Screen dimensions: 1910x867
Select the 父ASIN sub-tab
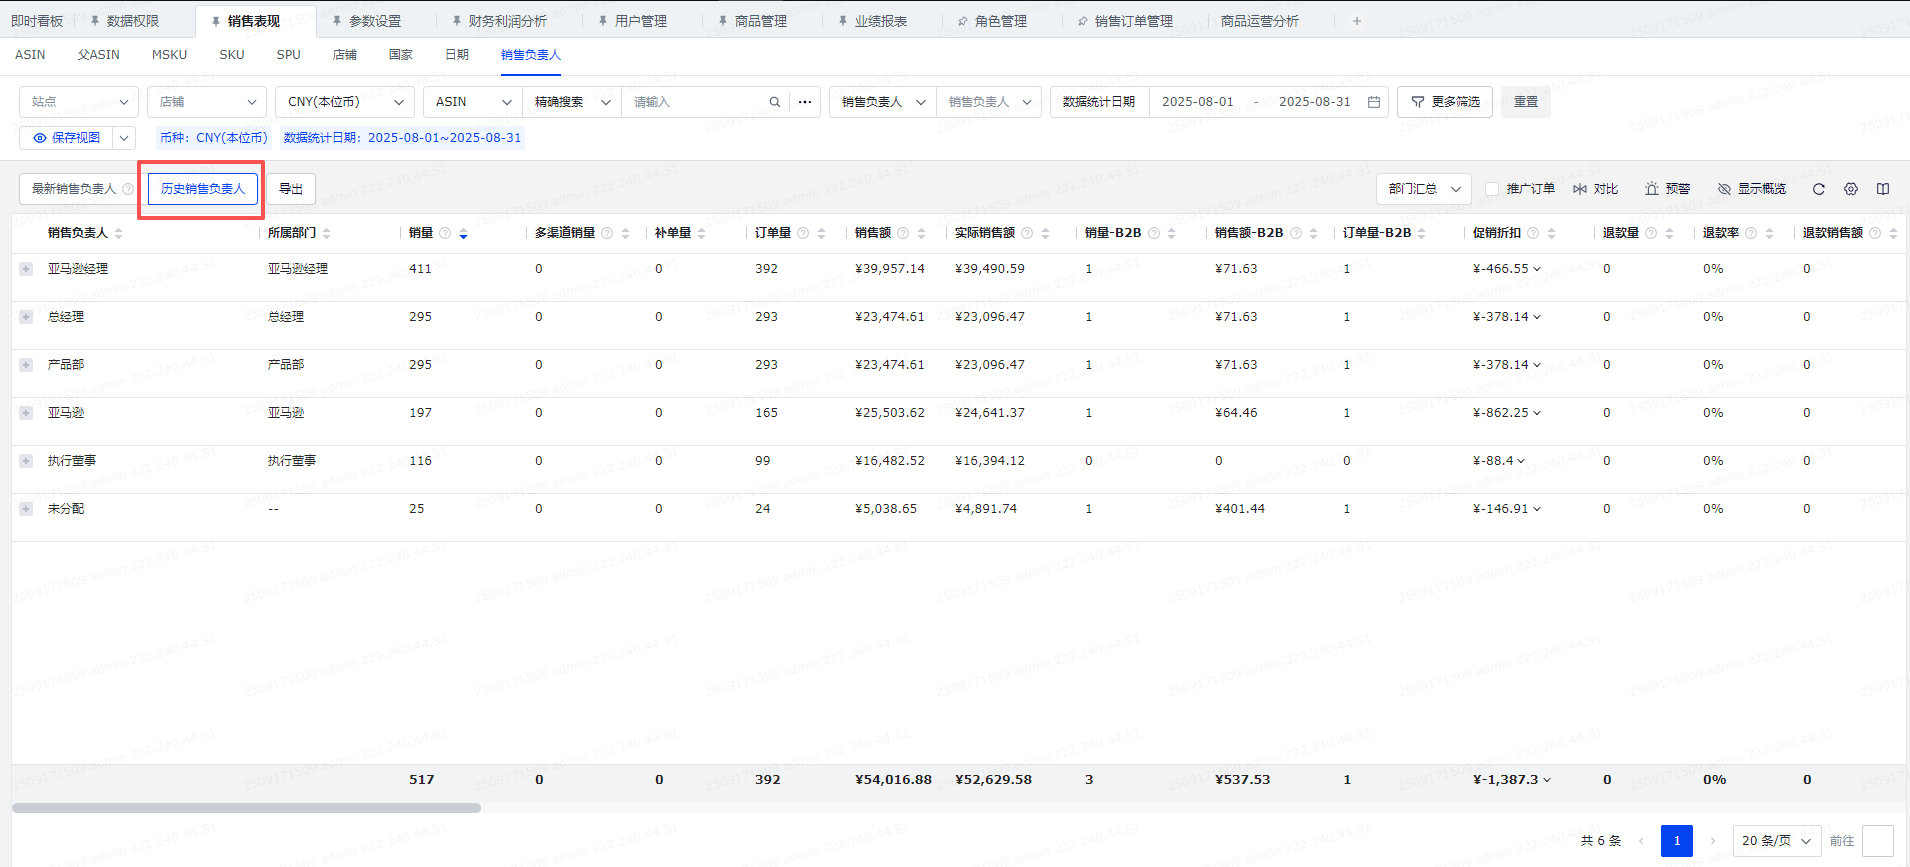(98, 55)
